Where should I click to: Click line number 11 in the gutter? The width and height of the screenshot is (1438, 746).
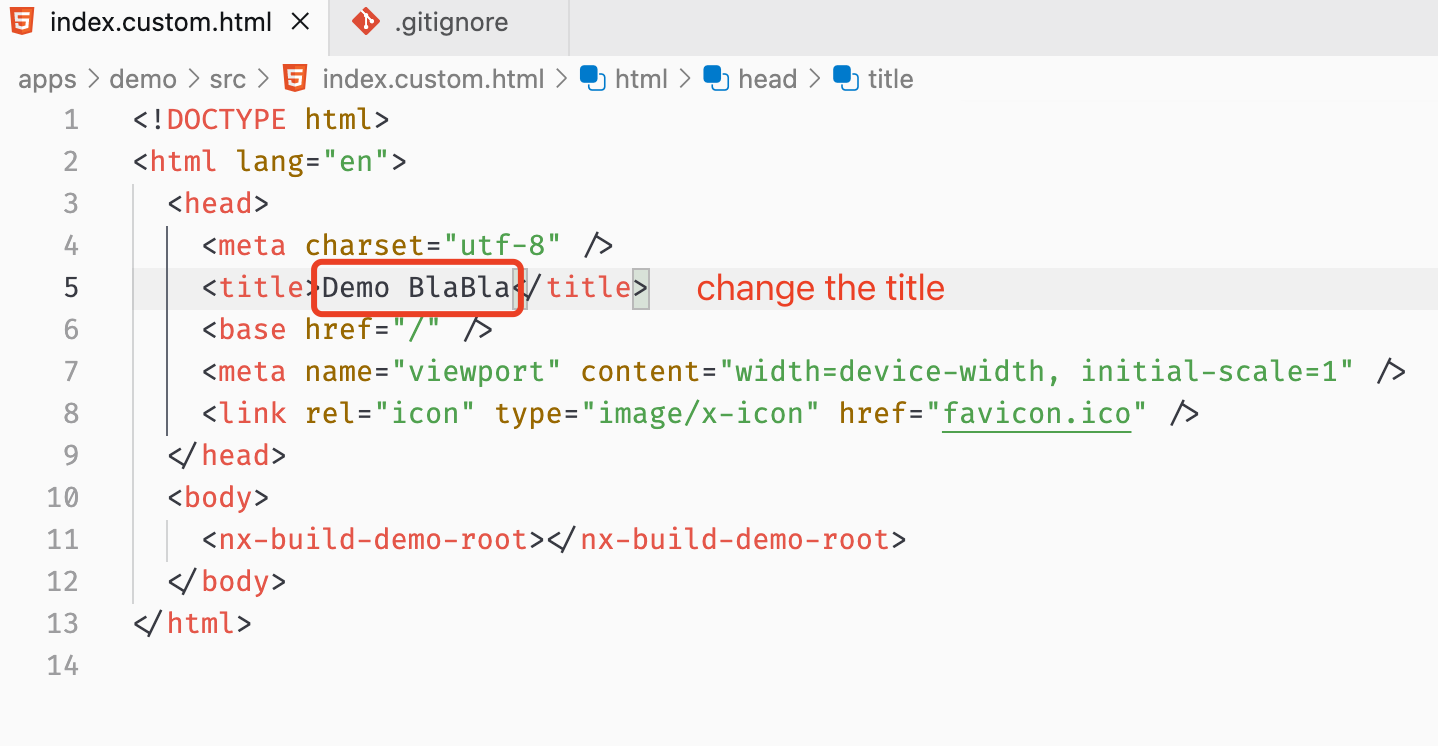62,539
